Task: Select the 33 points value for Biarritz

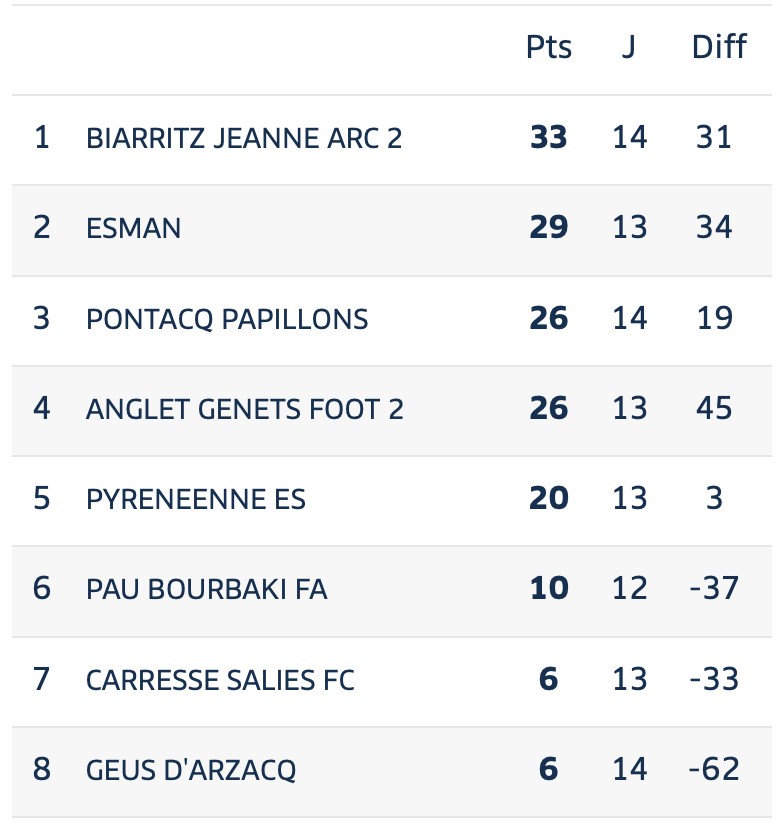Action: 549,138
